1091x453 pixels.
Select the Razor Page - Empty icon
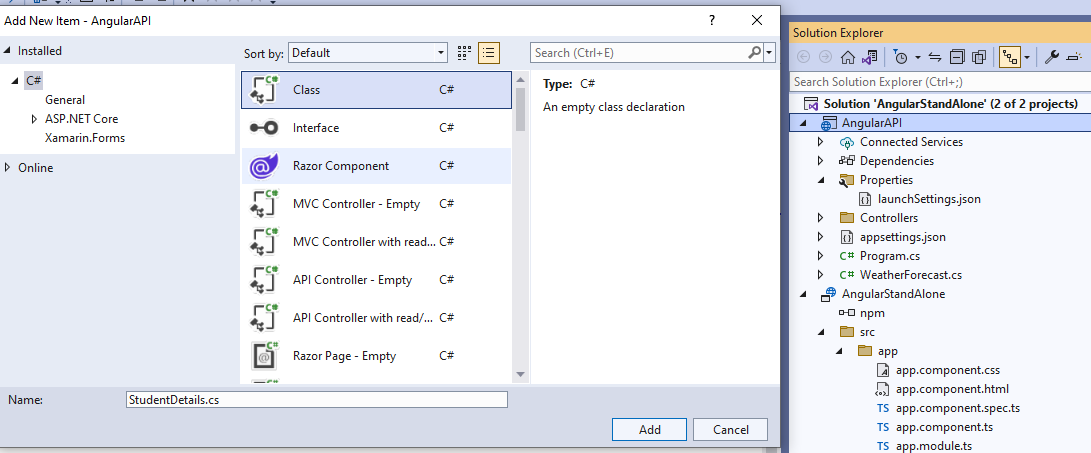264,356
